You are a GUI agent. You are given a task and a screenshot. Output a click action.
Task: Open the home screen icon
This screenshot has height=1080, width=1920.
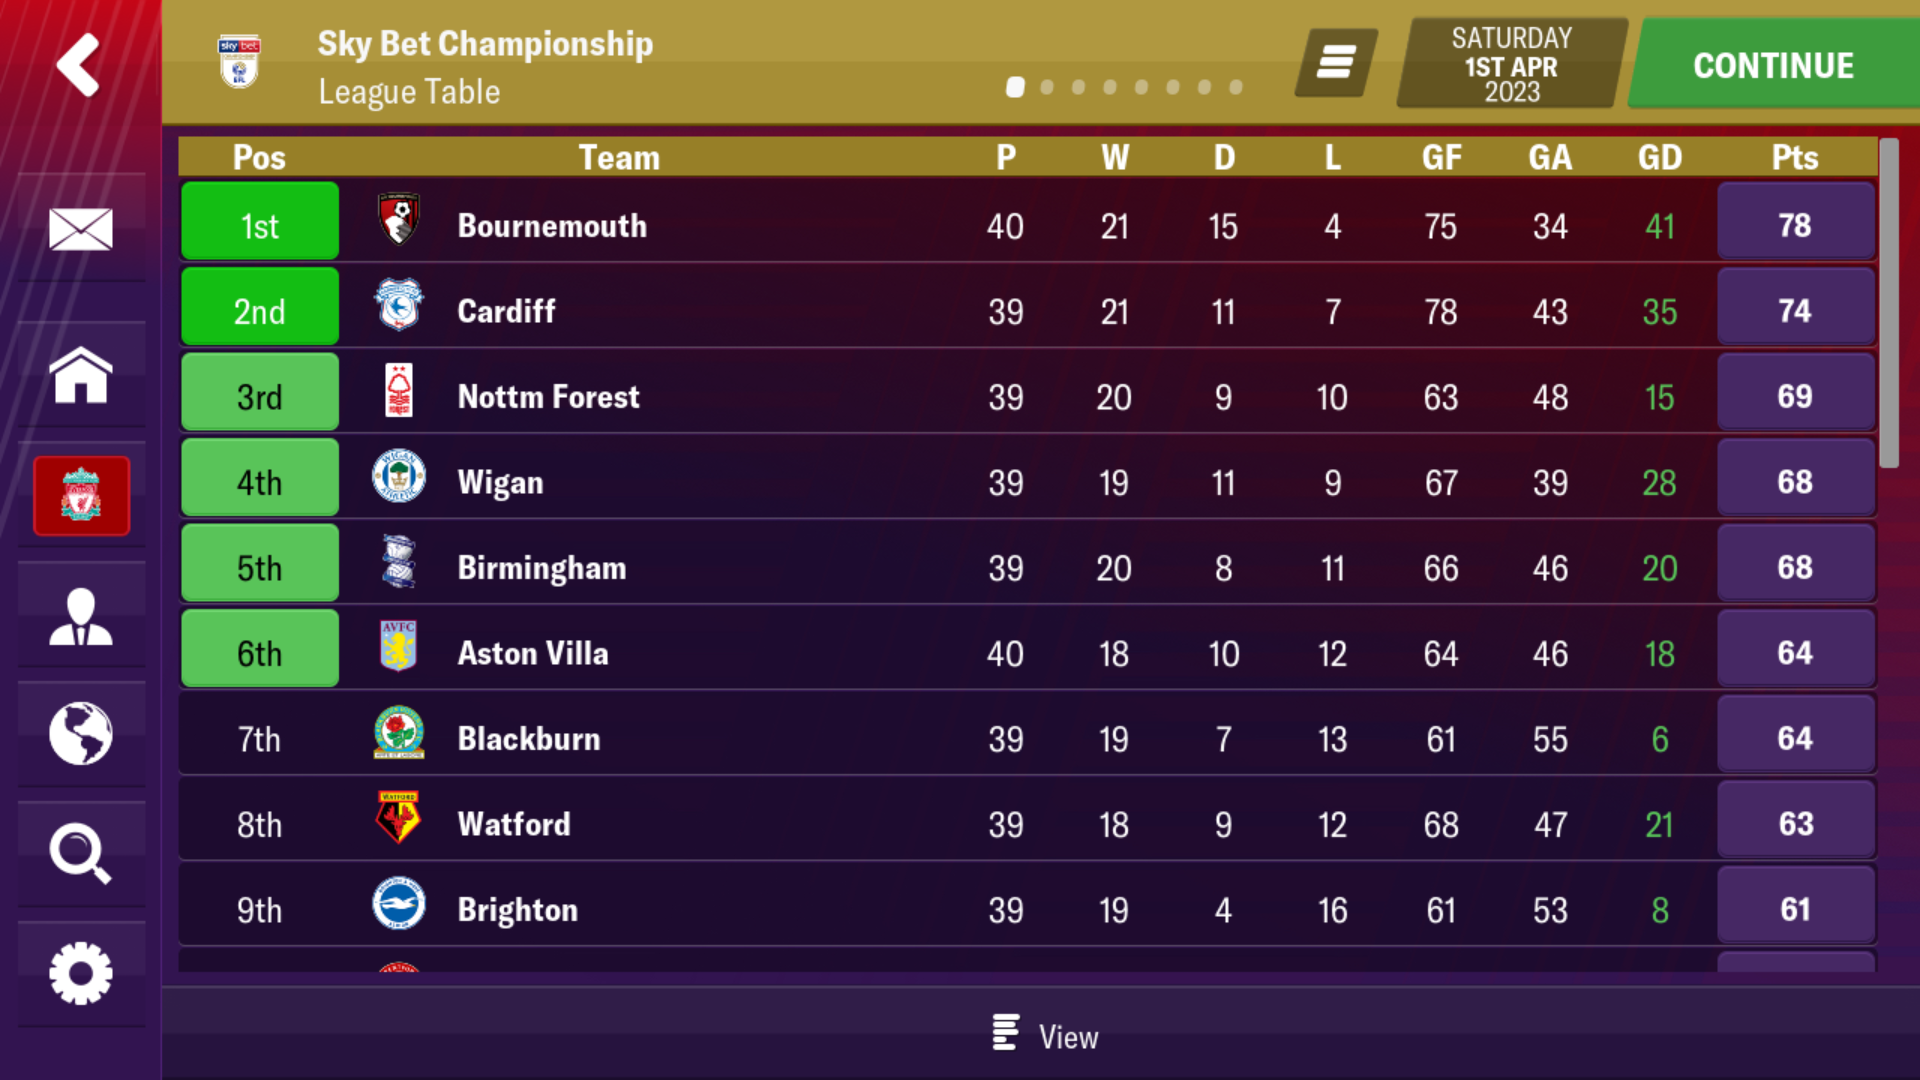click(81, 375)
